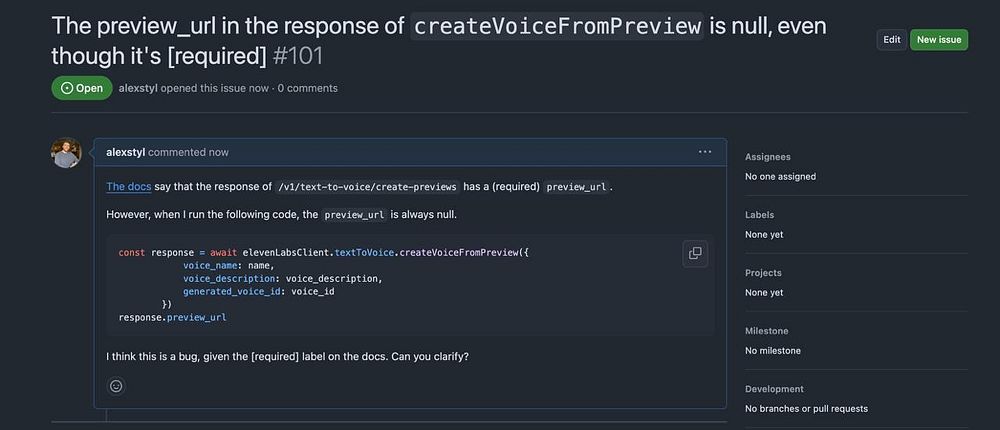
Task: Click inside the code block on createVoiceFromPreview
Action: click(464, 253)
